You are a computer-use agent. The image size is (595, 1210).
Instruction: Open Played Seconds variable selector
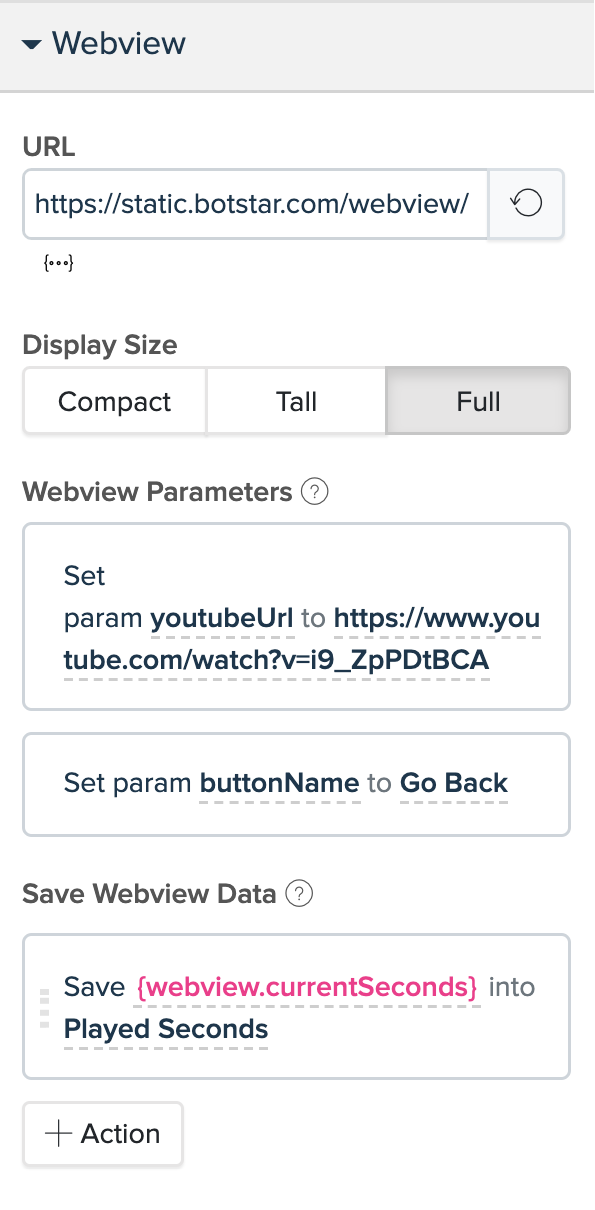(x=166, y=1029)
